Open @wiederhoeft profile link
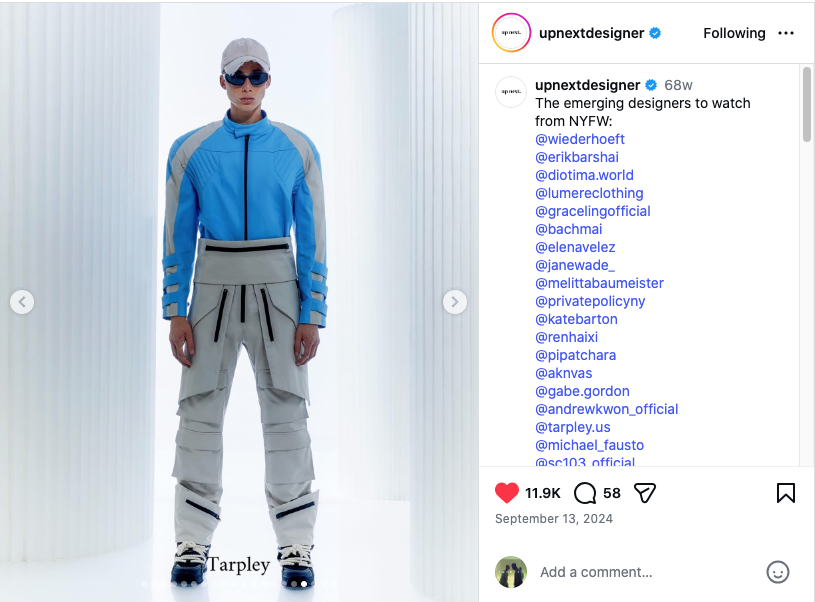 pyautogui.click(x=580, y=139)
